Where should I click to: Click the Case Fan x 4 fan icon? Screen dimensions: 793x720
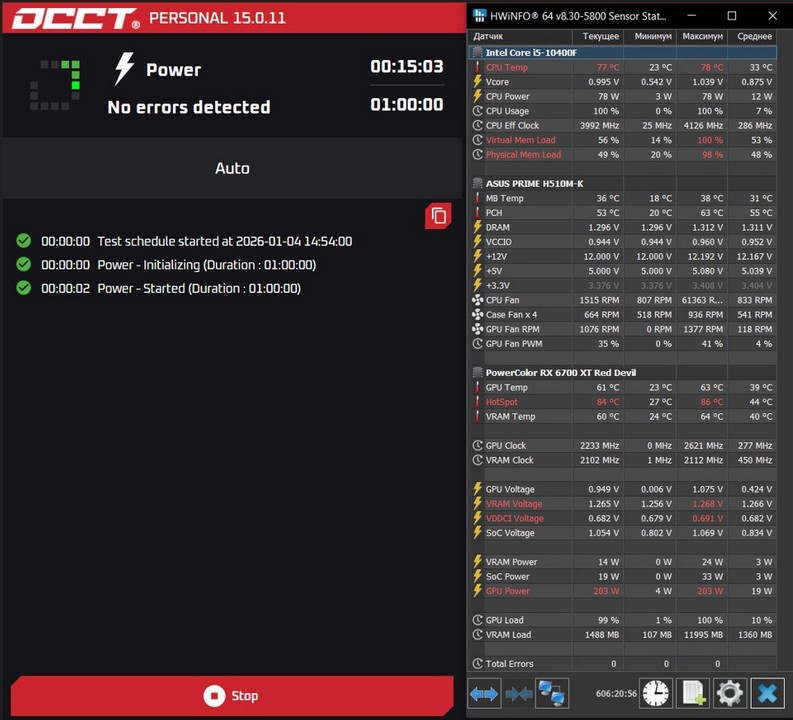pyautogui.click(x=477, y=314)
